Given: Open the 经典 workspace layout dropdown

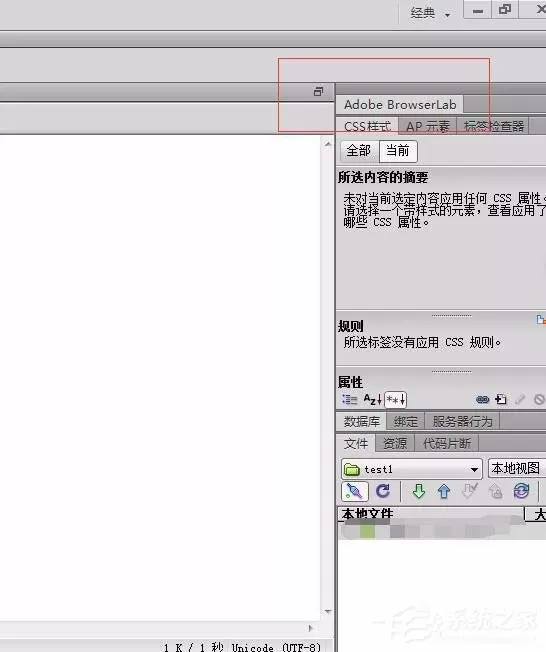Looking at the screenshot, I should (x=430, y=13).
